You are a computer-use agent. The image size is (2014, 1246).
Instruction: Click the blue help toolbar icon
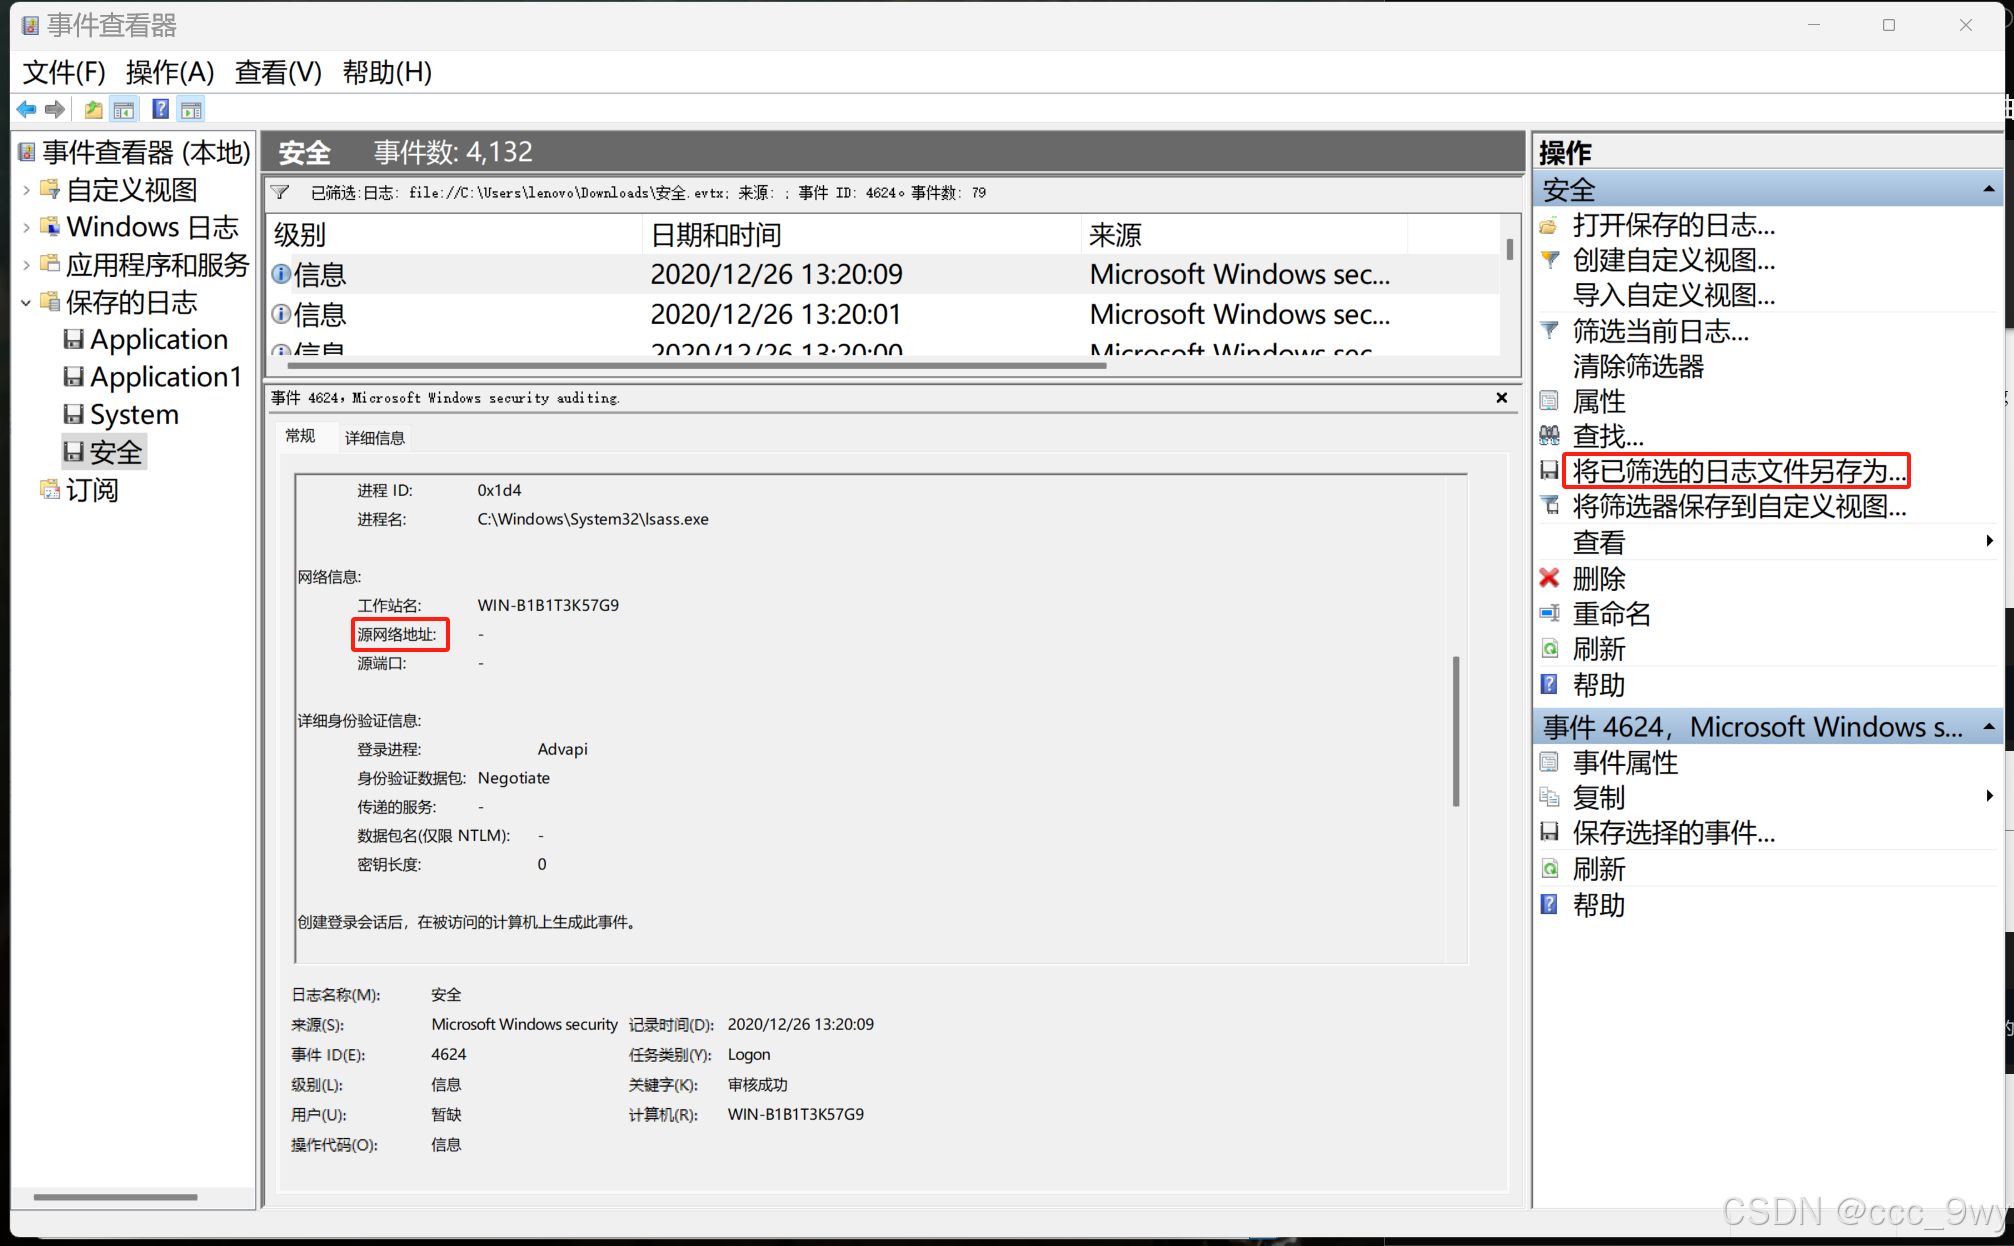point(160,109)
